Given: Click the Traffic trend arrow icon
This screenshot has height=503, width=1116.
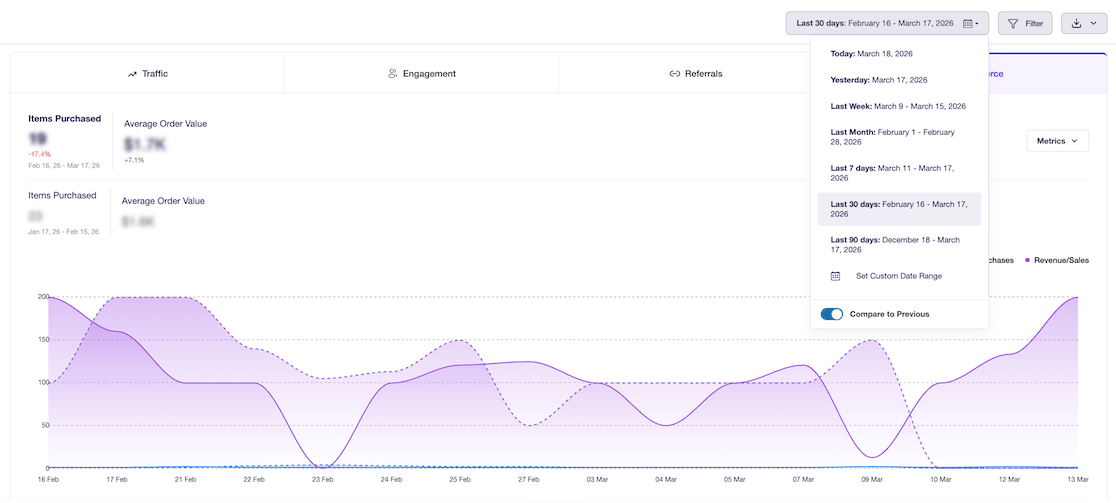Looking at the screenshot, I should click(132, 73).
